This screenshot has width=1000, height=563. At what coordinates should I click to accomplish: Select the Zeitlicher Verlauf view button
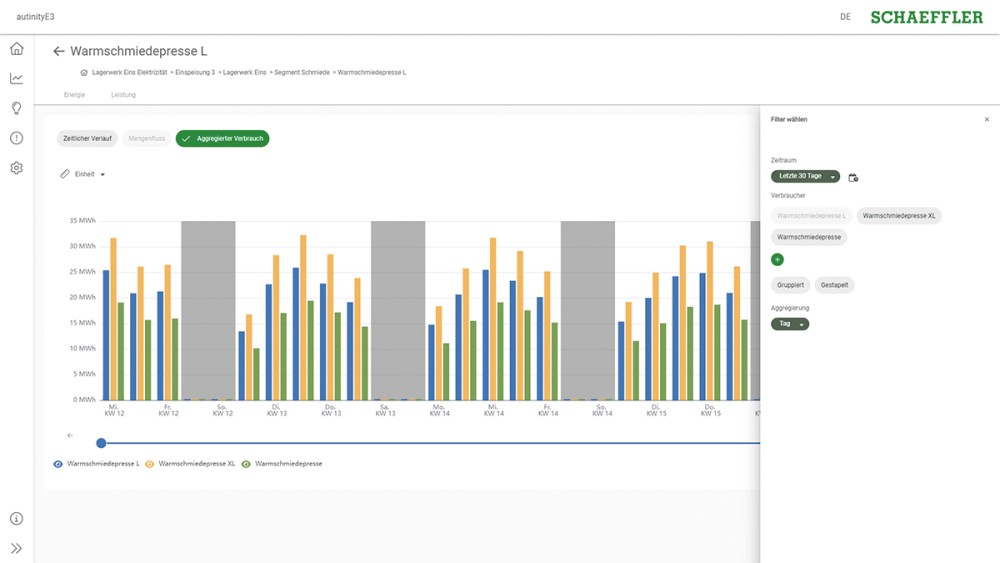tap(87, 139)
